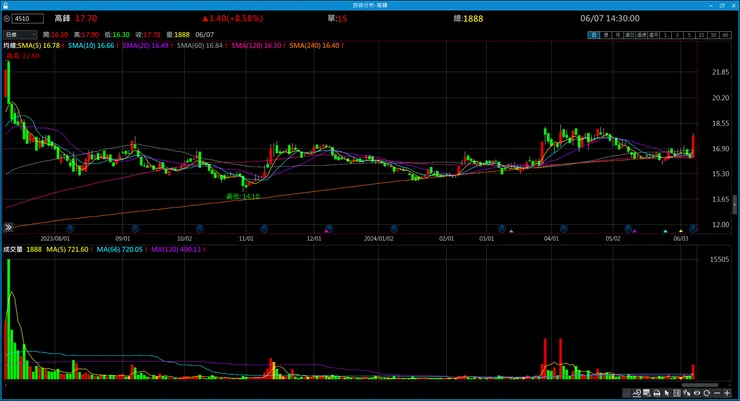Select the 還日 adjusted daily button
740x401 pixels.
coord(630,35)
